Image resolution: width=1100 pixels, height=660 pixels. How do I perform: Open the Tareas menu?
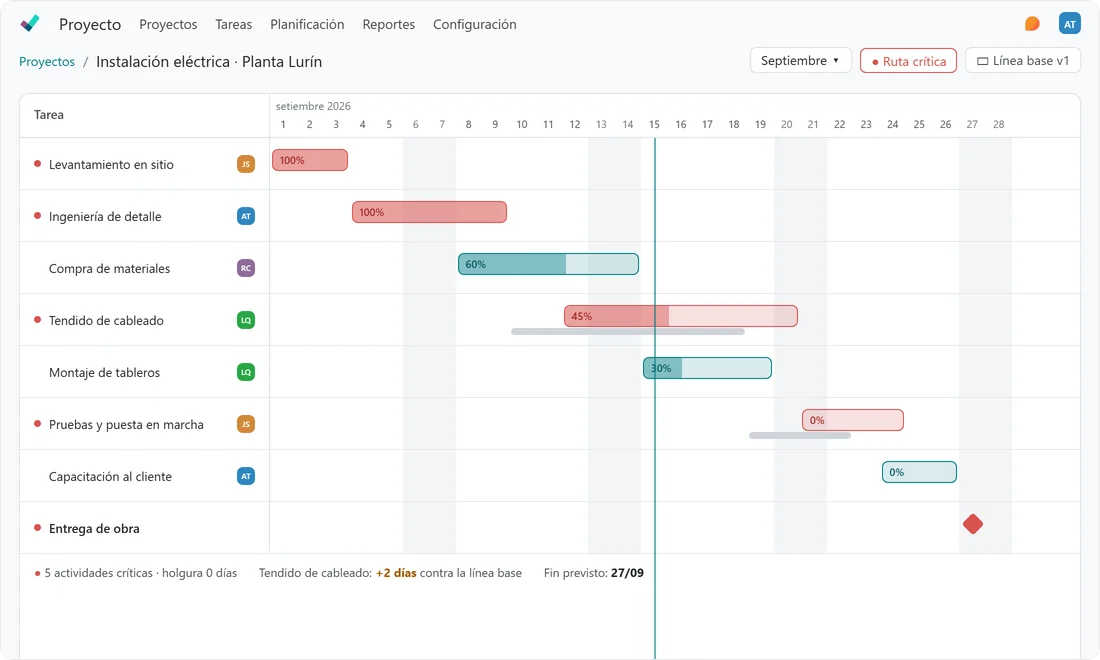(234, 25)
